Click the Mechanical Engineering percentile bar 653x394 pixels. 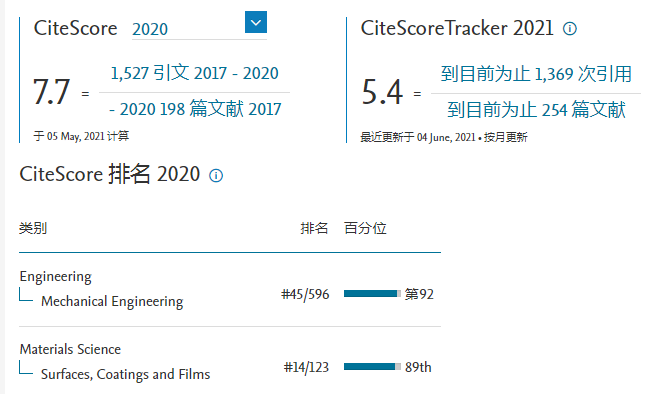[x=372, y=294]
